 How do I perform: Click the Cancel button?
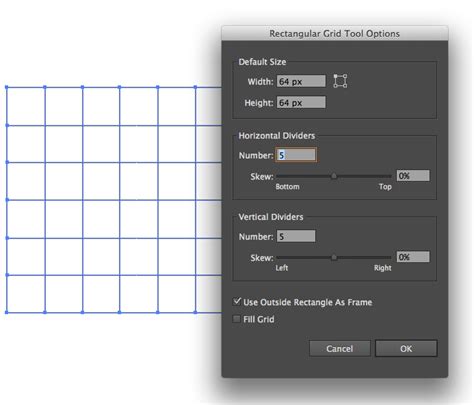pyautogui.click(x=339, y=349)
